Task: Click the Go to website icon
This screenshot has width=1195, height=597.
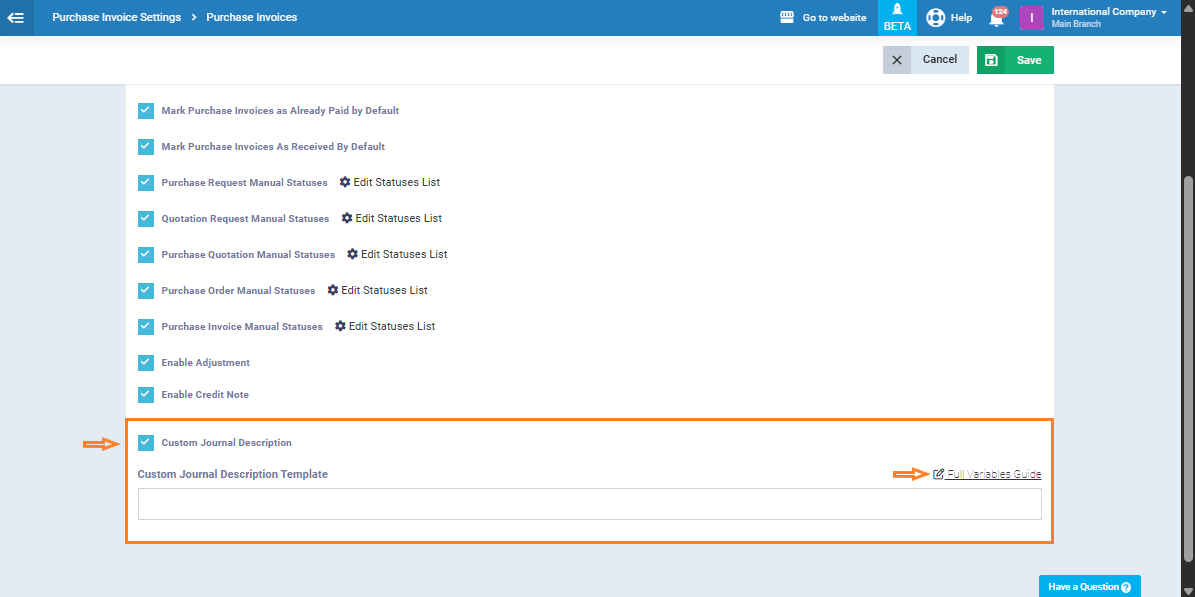Action: point(786,17)
